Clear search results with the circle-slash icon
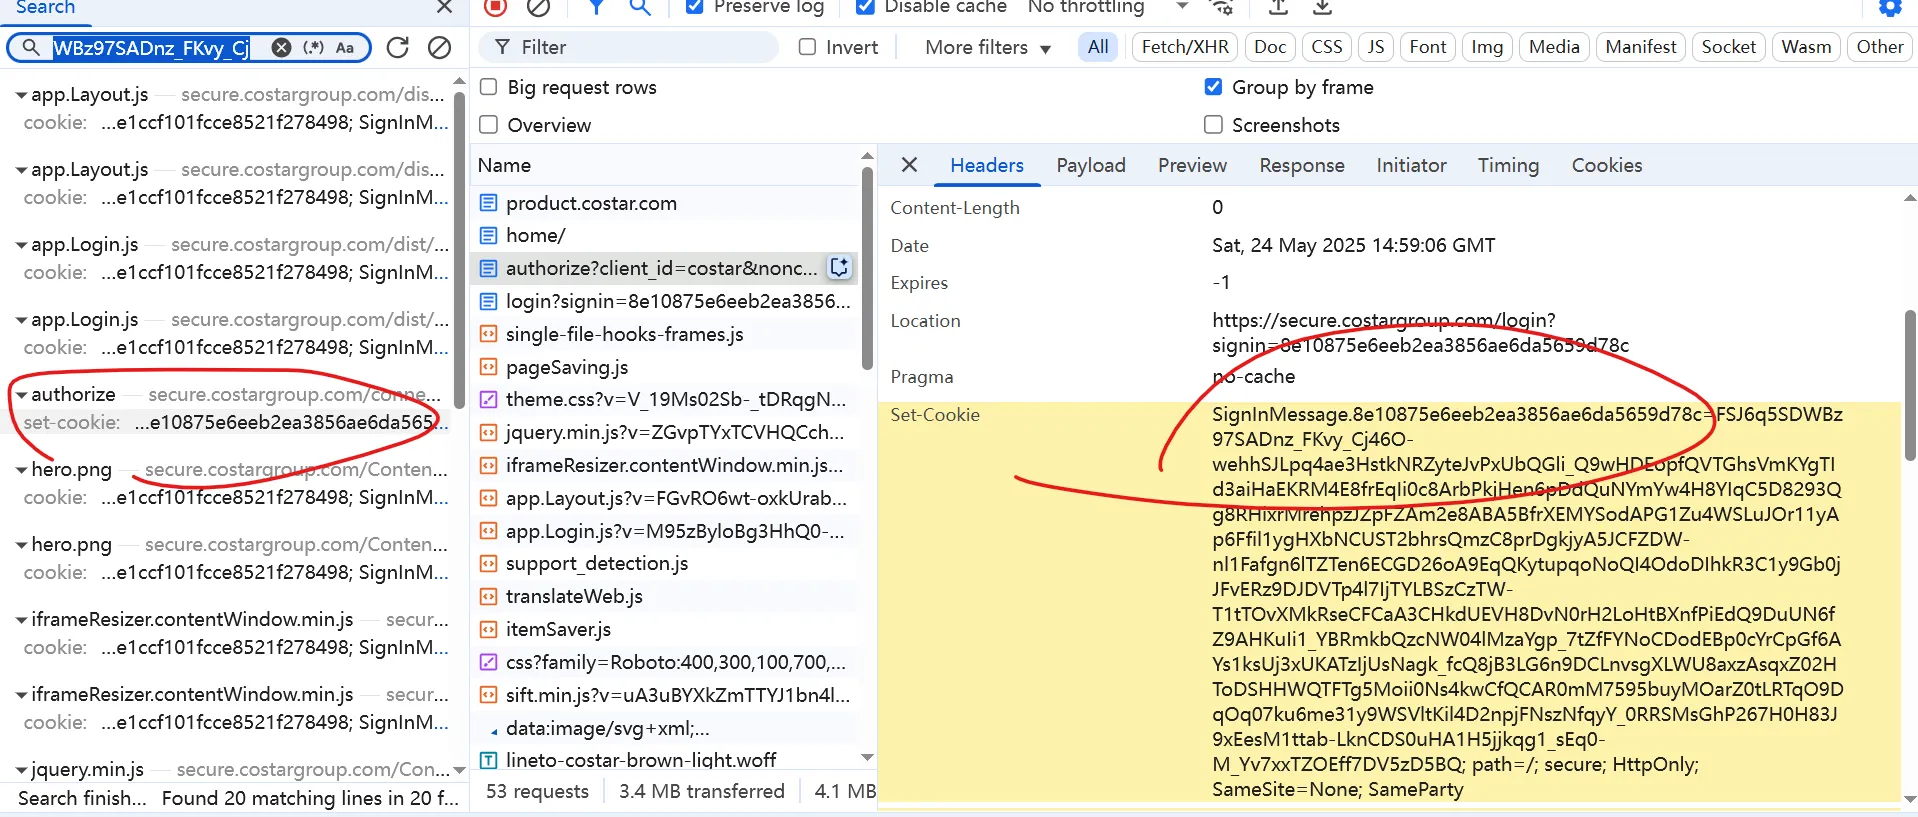 coord(439,47)
